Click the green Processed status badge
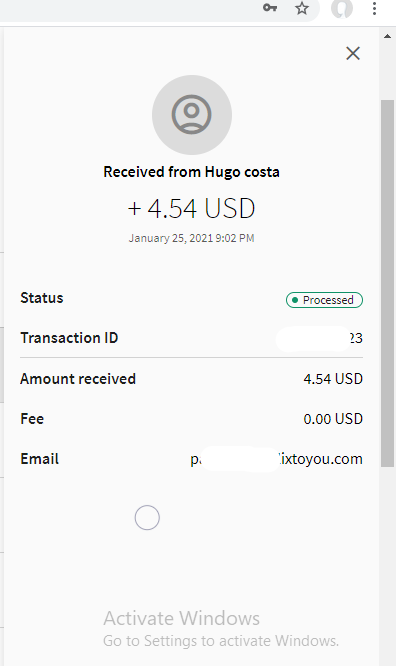The width and height of the screenshot is (396, 666). pos(324,300)
